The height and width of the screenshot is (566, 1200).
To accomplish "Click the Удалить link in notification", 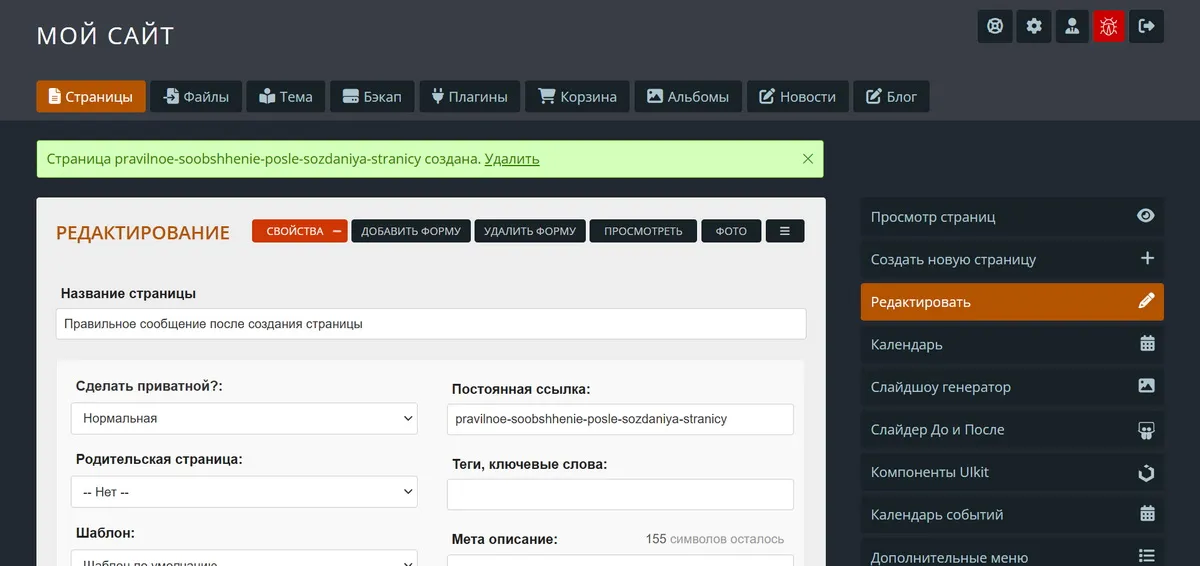I will point(512,159).
